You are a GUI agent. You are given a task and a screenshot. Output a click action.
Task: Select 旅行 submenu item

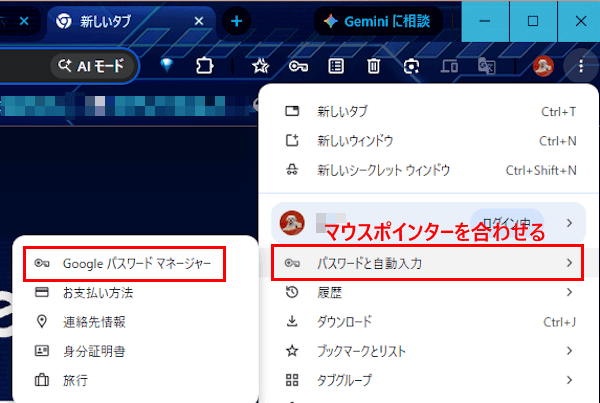[x=135, y=380]
